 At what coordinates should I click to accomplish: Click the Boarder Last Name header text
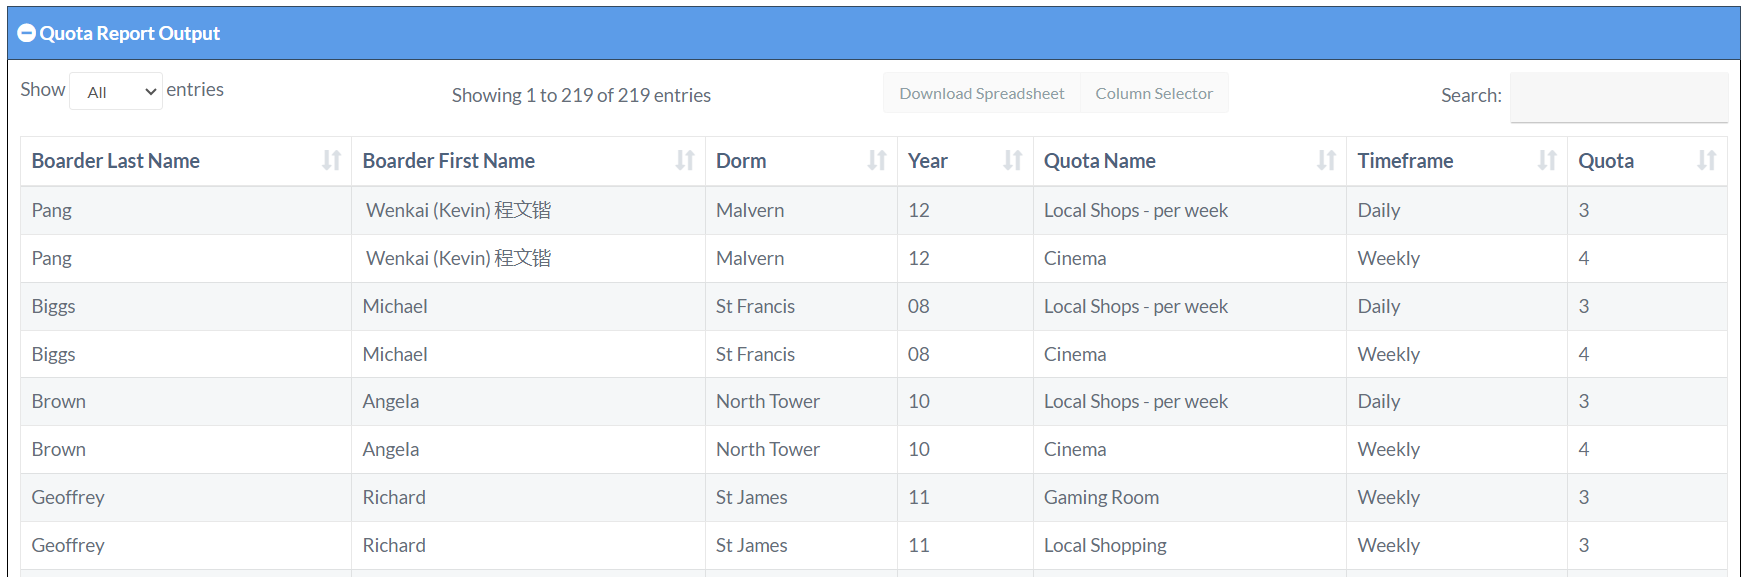coord(116,161)
